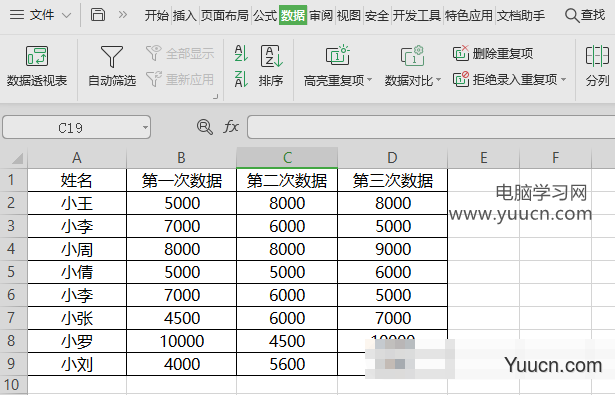Expand the 拒绝录入重复项 dropdown arrow
This screenshot has height=395, width=615.
(564, 80)
